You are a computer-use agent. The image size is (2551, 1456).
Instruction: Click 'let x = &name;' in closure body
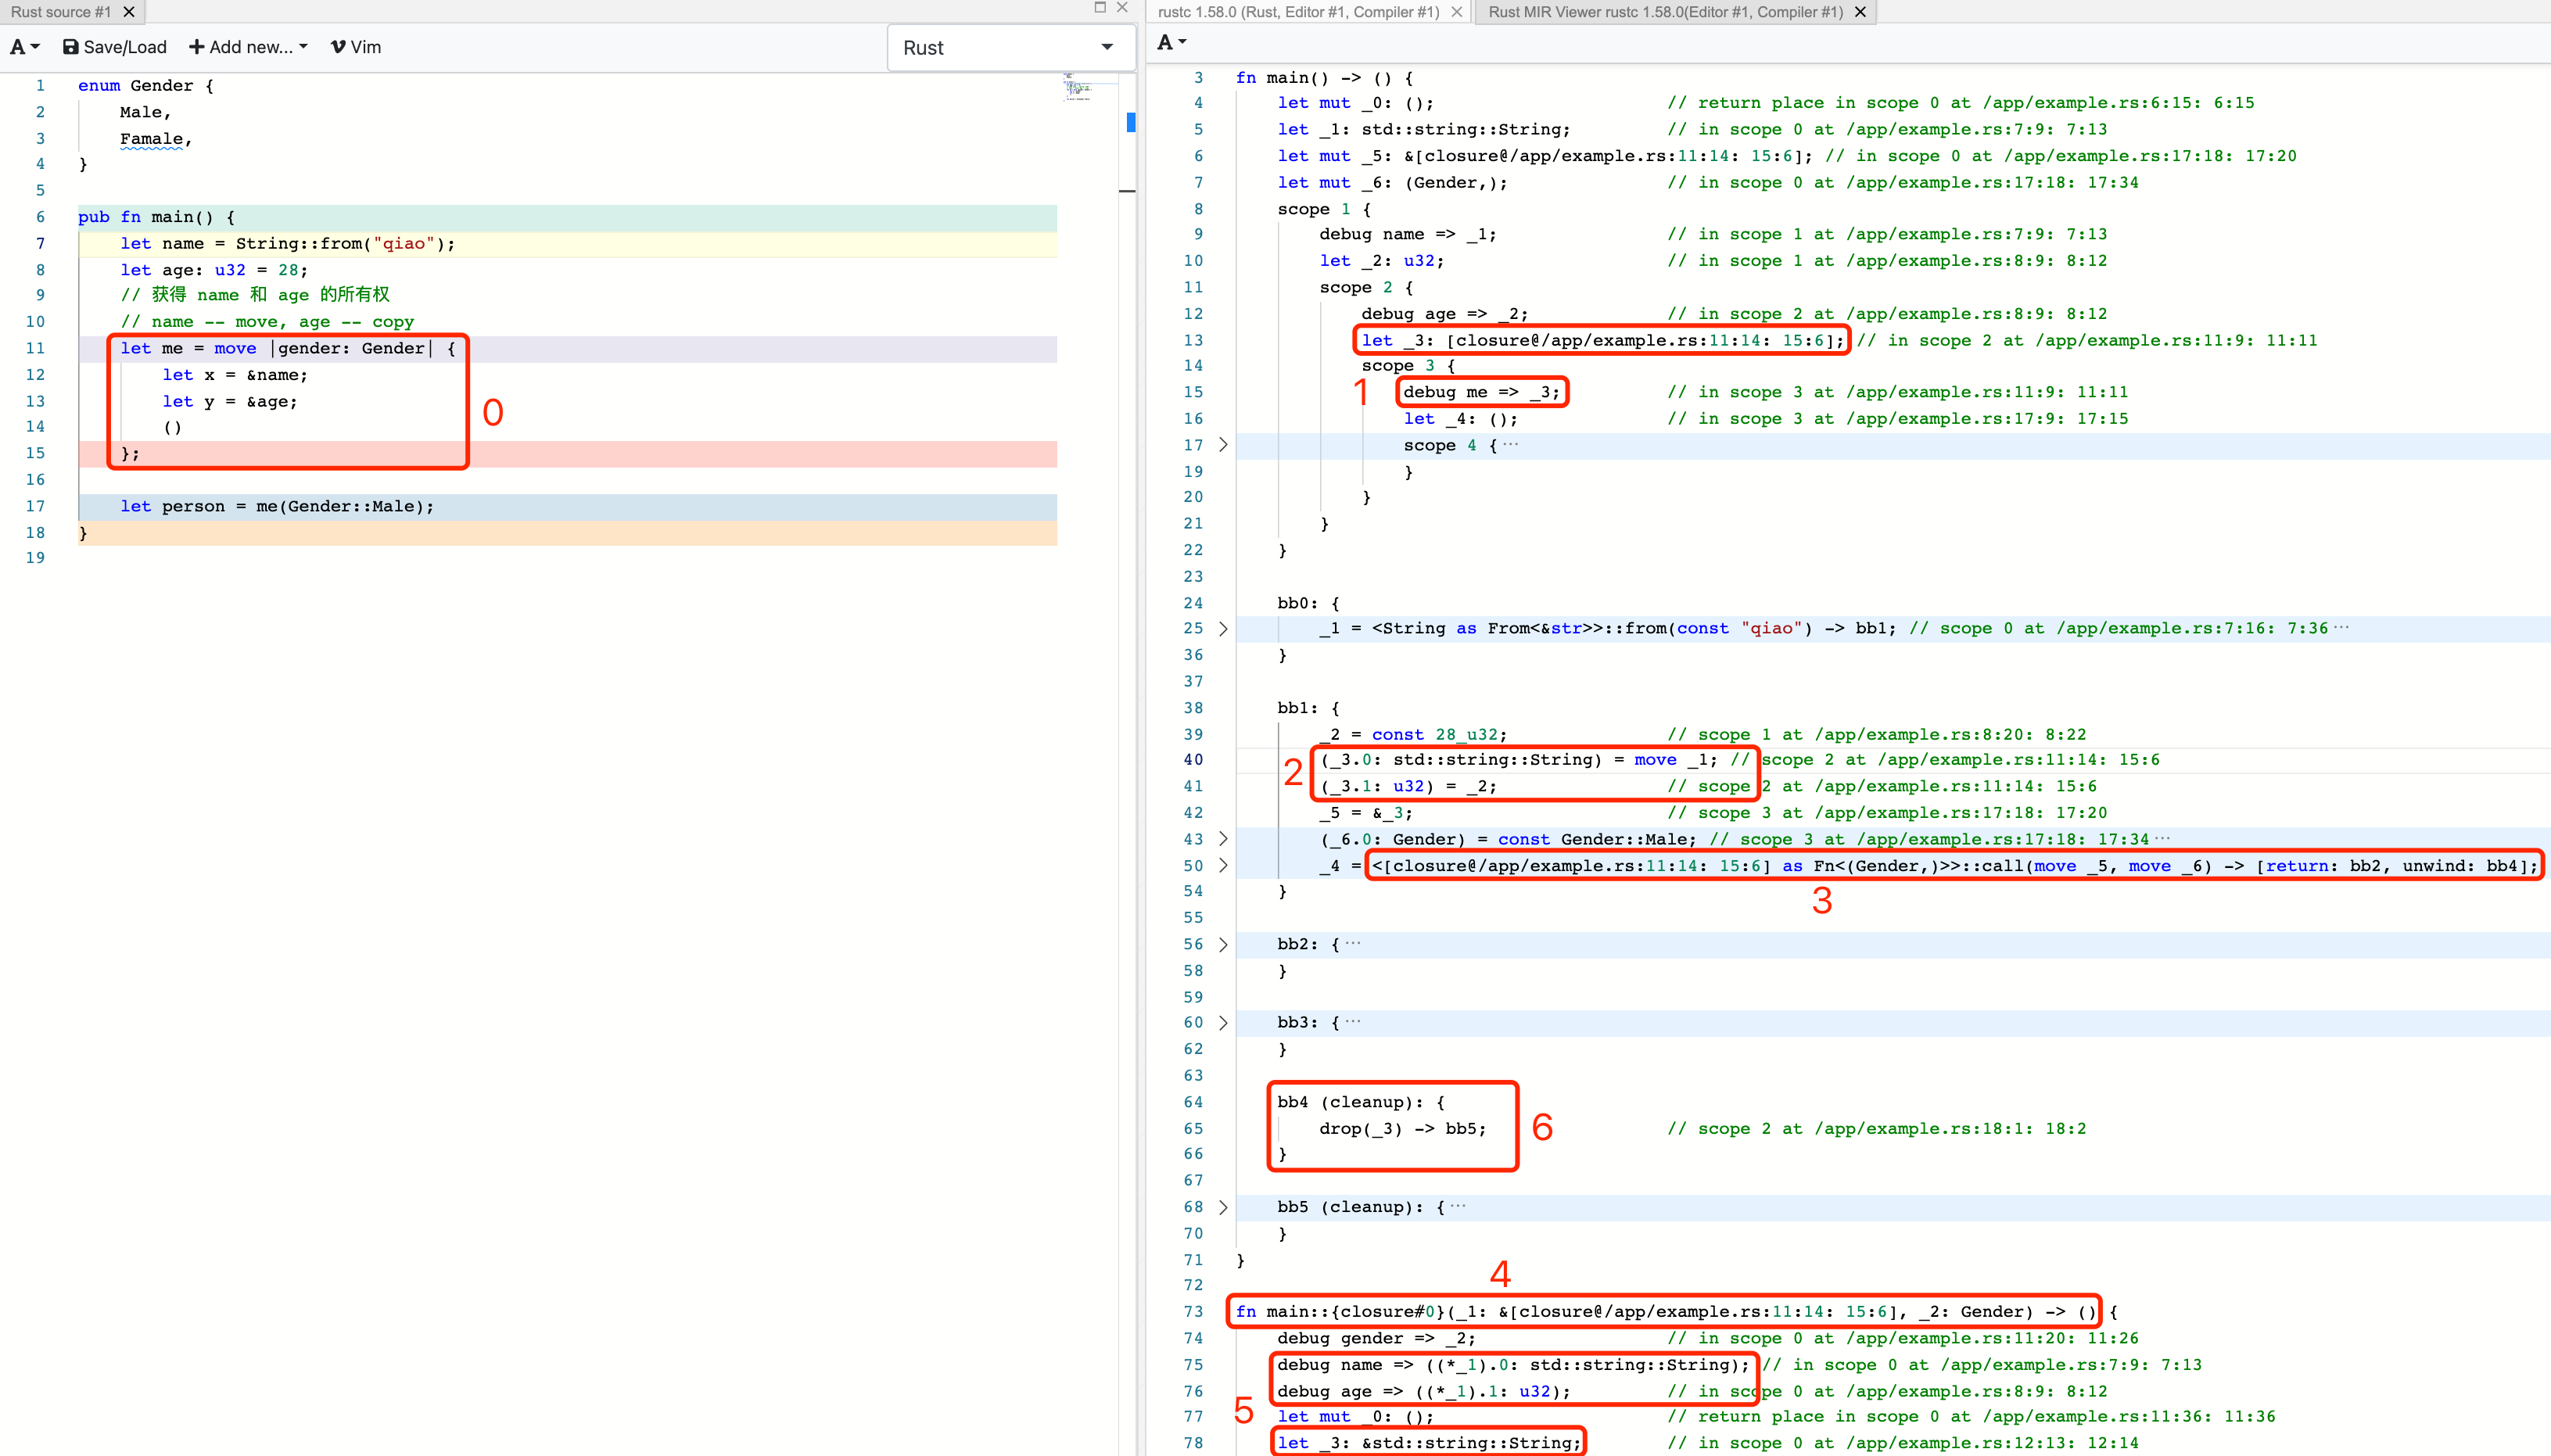tap(235, 375)
